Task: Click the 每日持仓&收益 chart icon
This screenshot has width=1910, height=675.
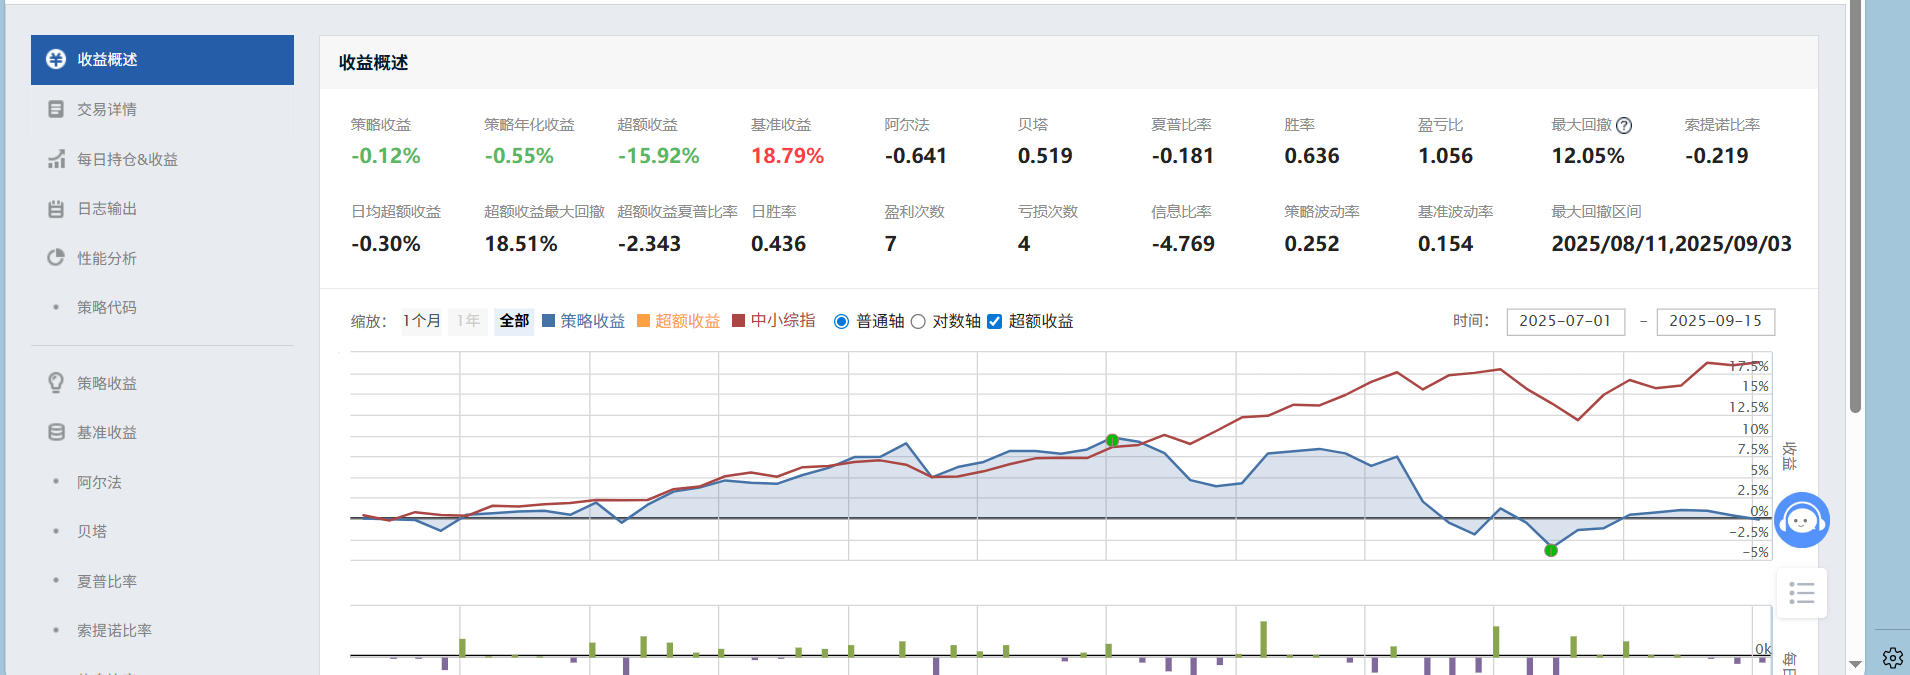Action: pyautogui.click(x=56, y=159)
